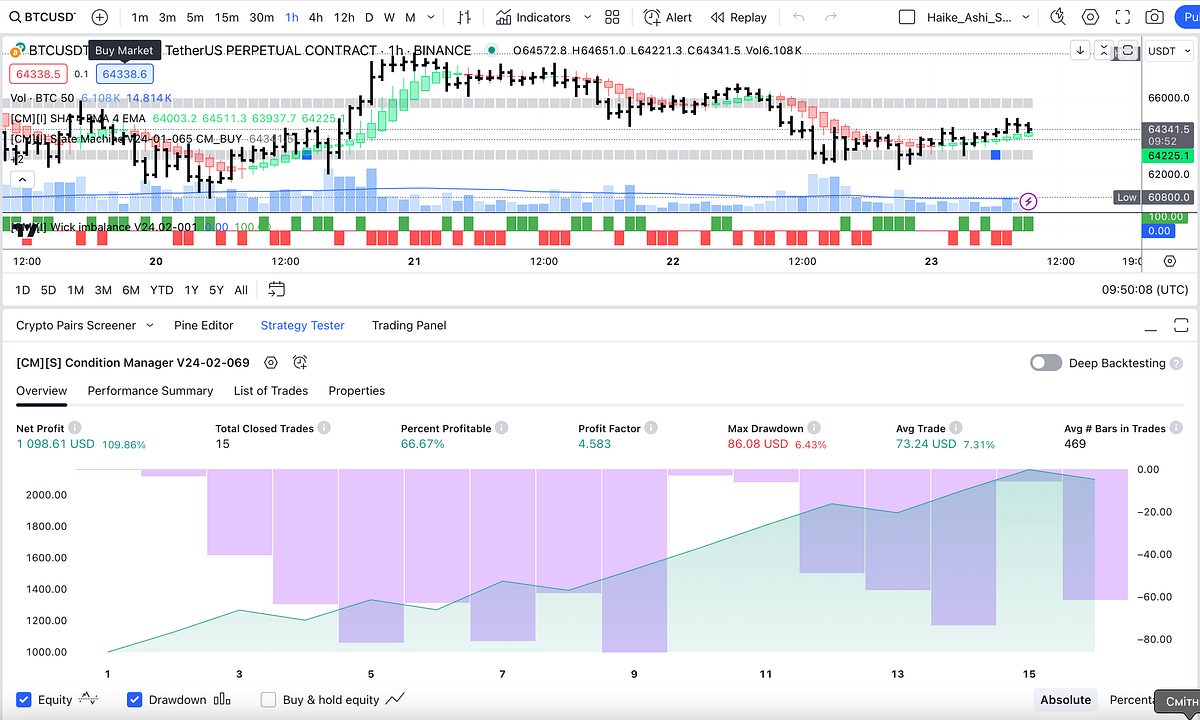Open the multi-chart layout grid selector
The image size is (1200, 720).
pos(612,17)
